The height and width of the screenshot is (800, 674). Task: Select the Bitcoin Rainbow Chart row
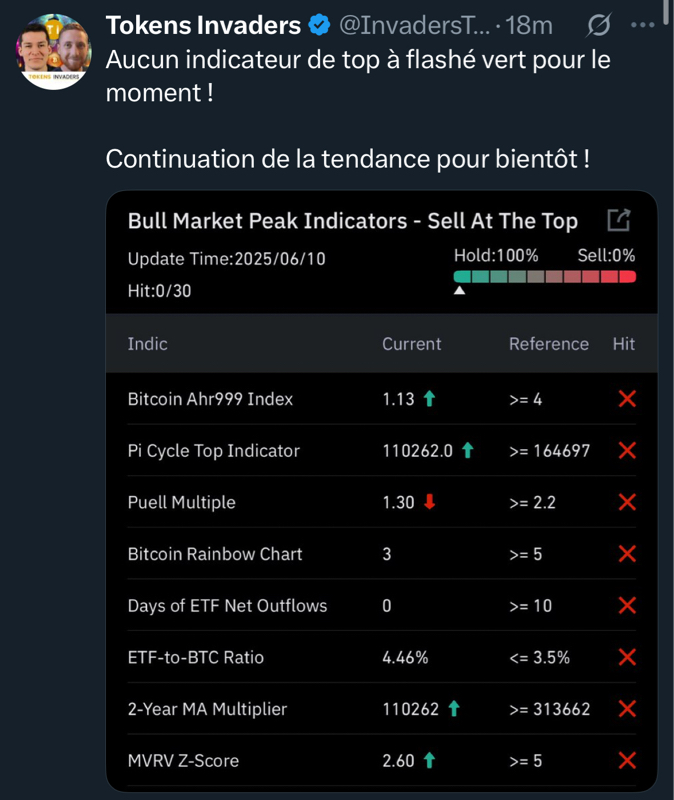[x=215, y=554]
